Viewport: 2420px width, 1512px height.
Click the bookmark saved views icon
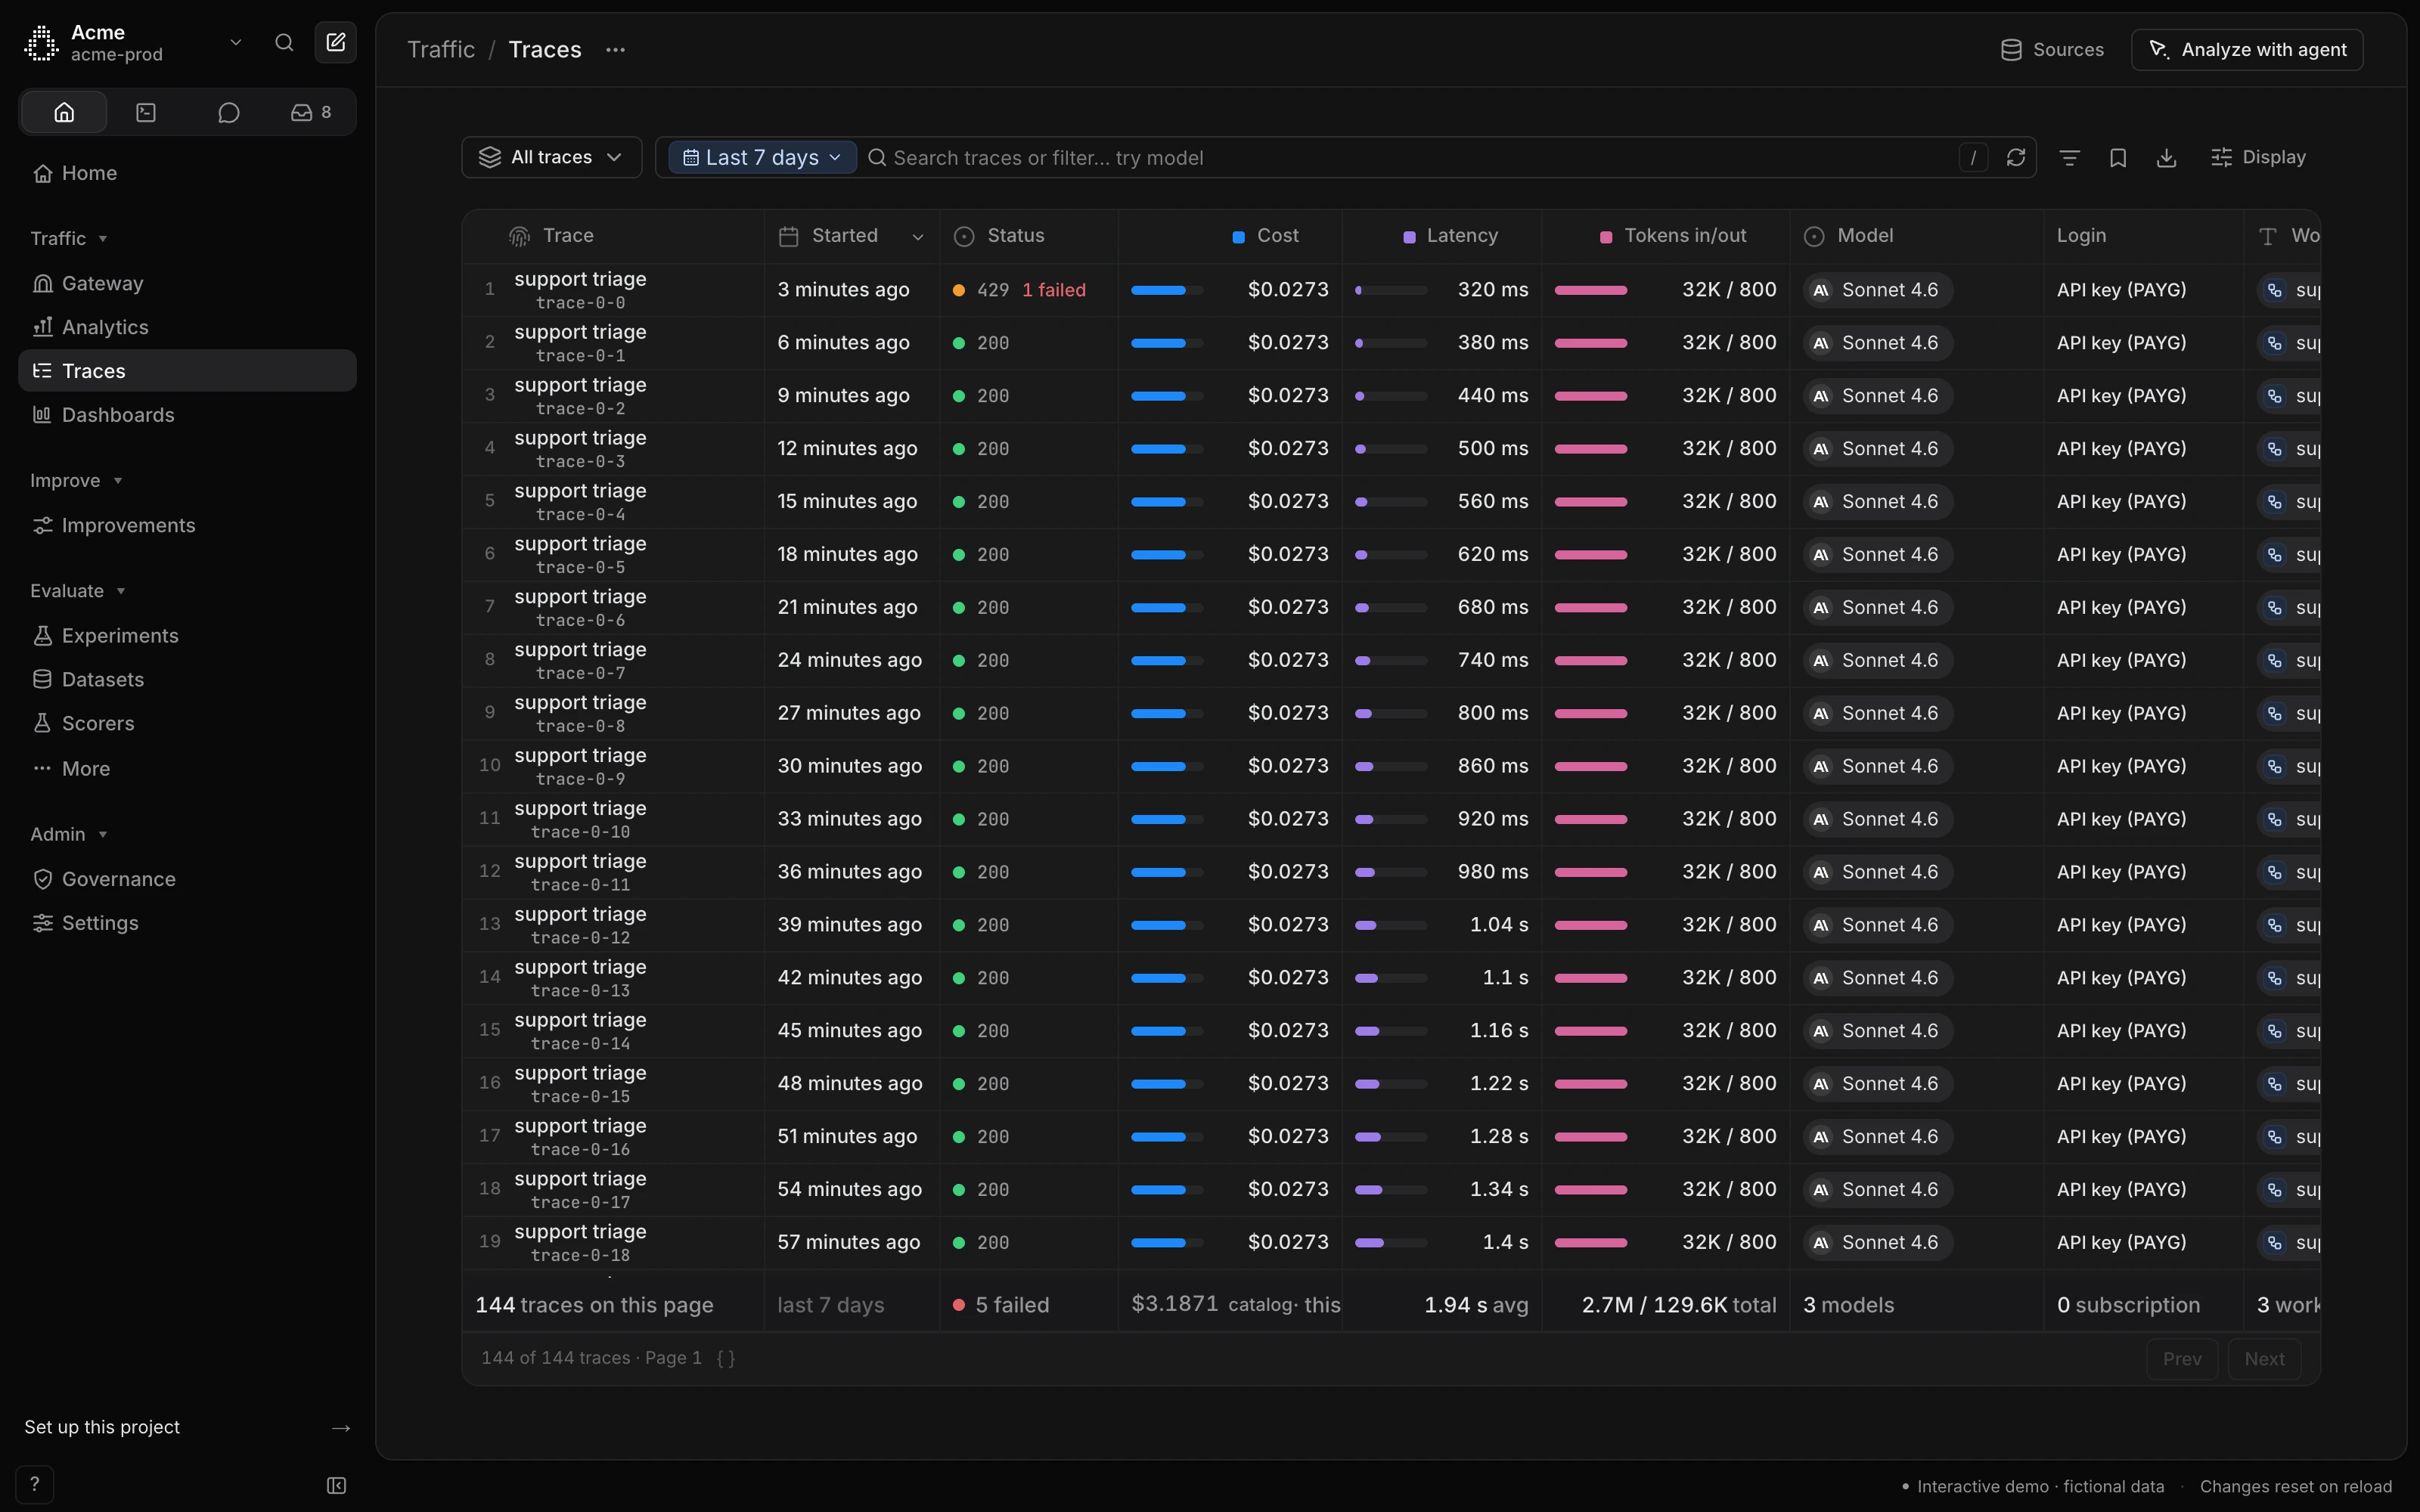(2118, 157)
